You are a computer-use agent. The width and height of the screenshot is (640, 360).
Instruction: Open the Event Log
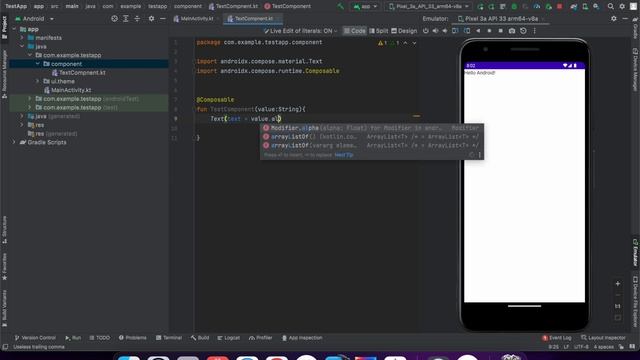click(557, 338)
